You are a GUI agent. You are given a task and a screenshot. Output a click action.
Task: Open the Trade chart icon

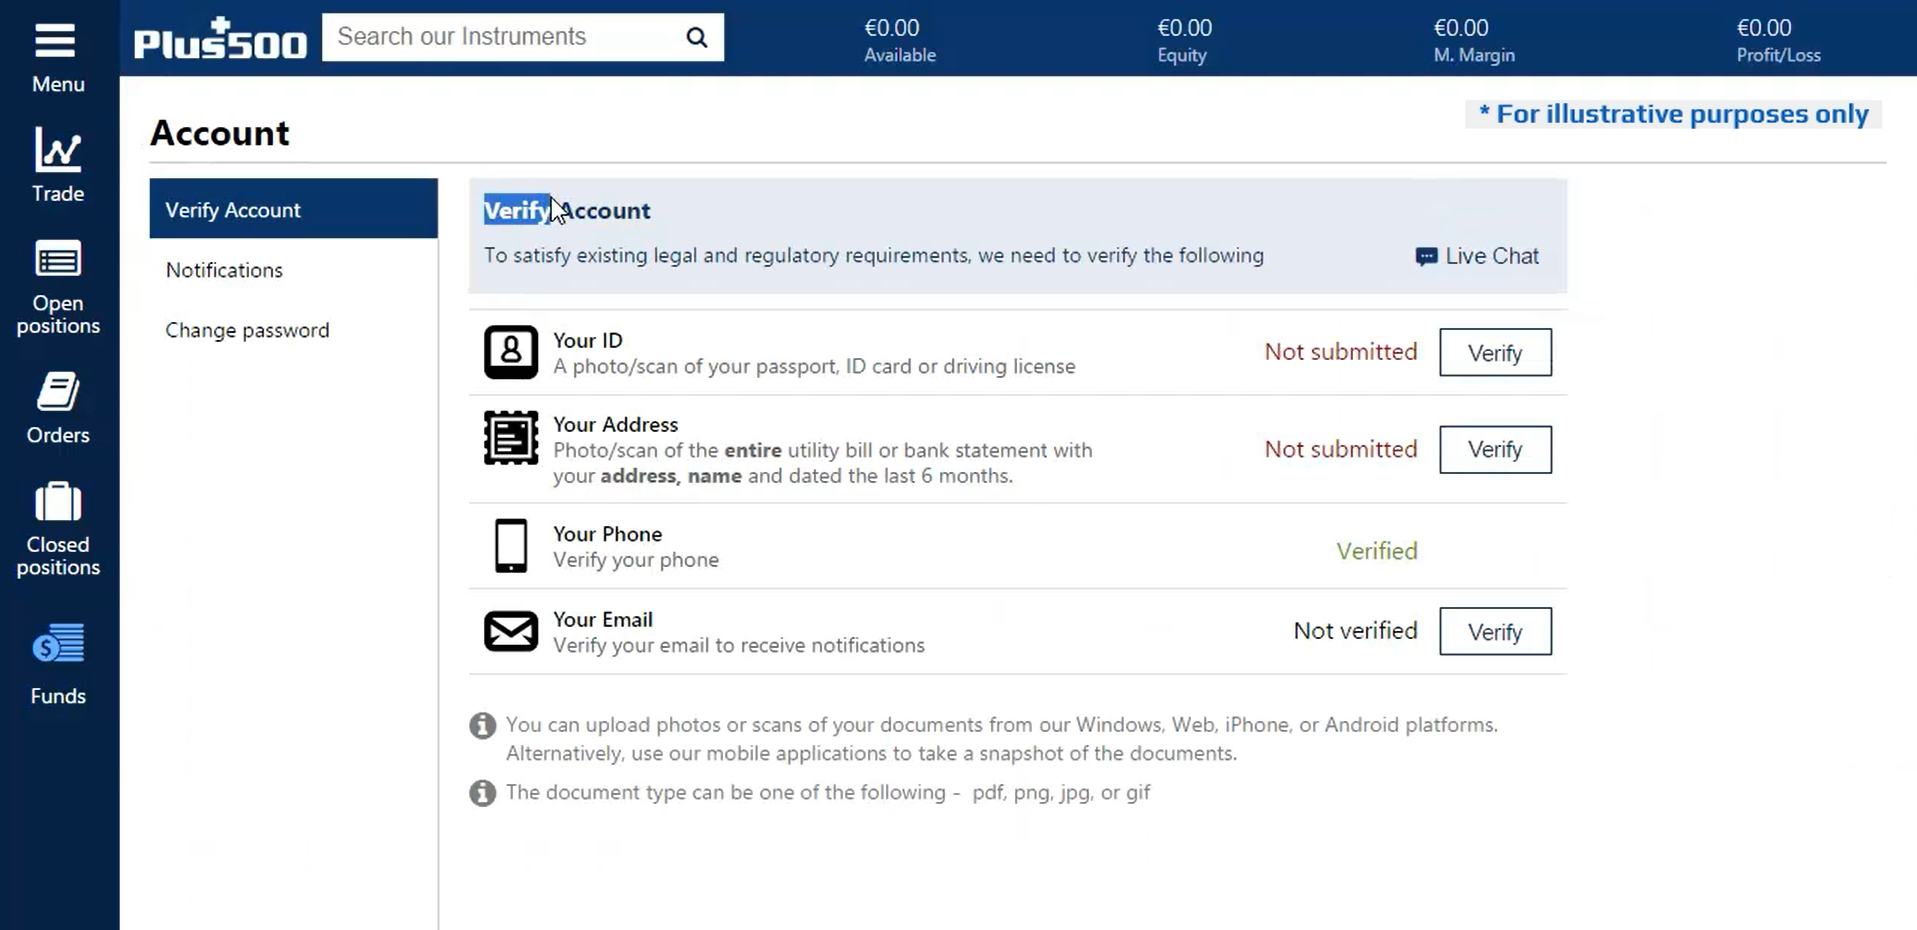tap(57, 150)
